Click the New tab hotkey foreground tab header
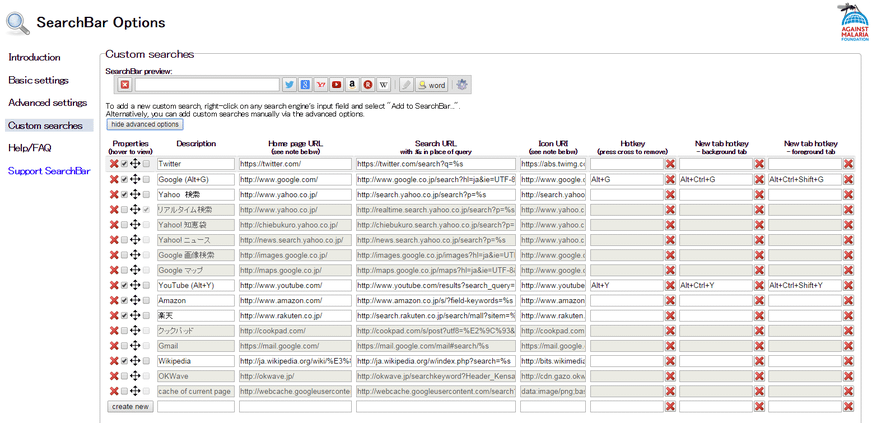The height and width of the screenshot is (423, 872). pos(810,147)
